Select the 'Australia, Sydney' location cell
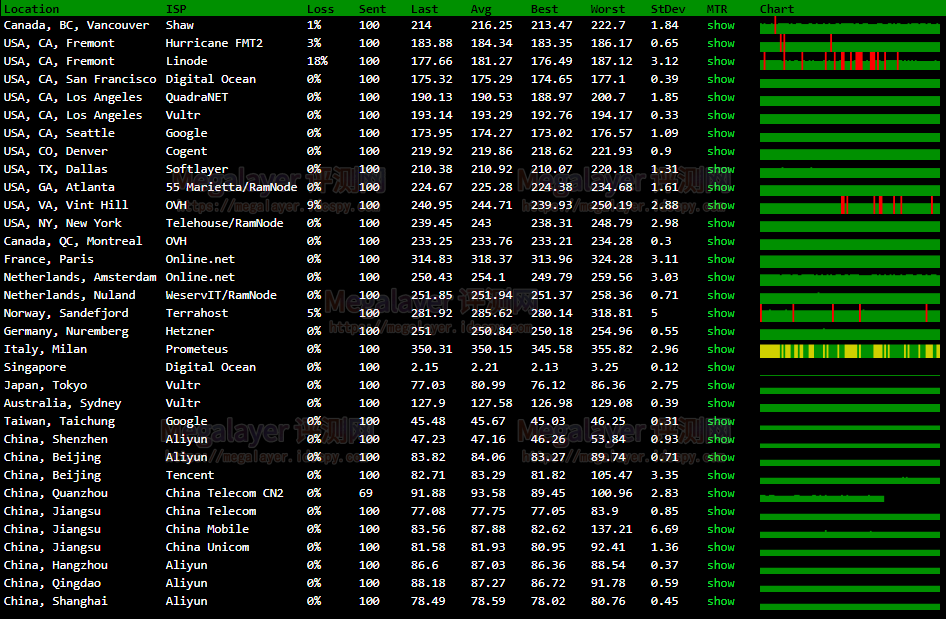 pyautogui.click(x=63, y=403)
